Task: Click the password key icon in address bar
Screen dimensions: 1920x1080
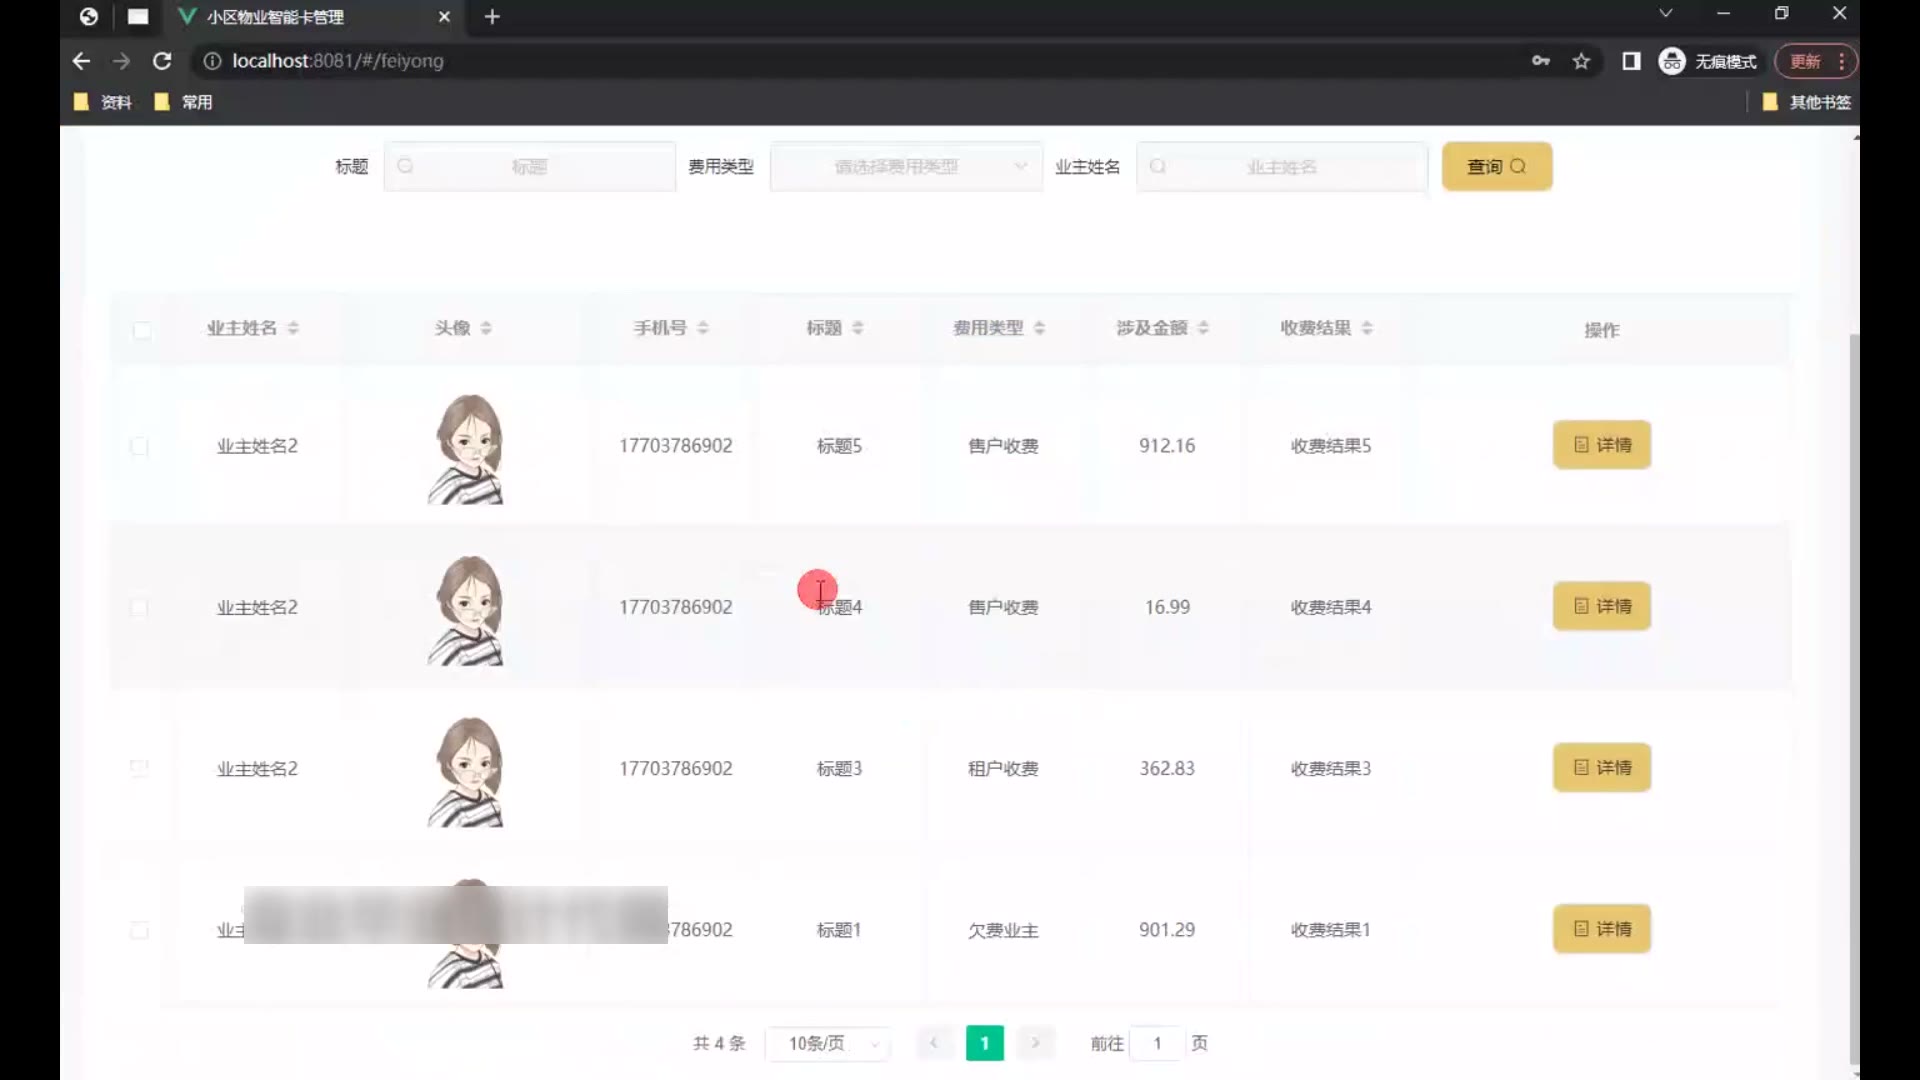Action: [x=1541, y=61]
